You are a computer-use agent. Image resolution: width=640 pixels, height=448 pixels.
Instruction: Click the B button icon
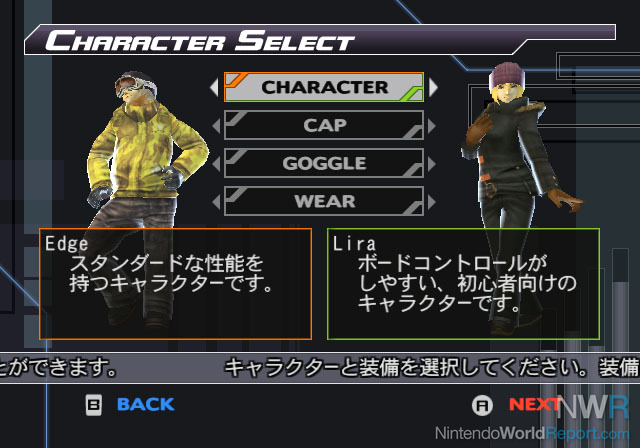click(x=93, y=405)
